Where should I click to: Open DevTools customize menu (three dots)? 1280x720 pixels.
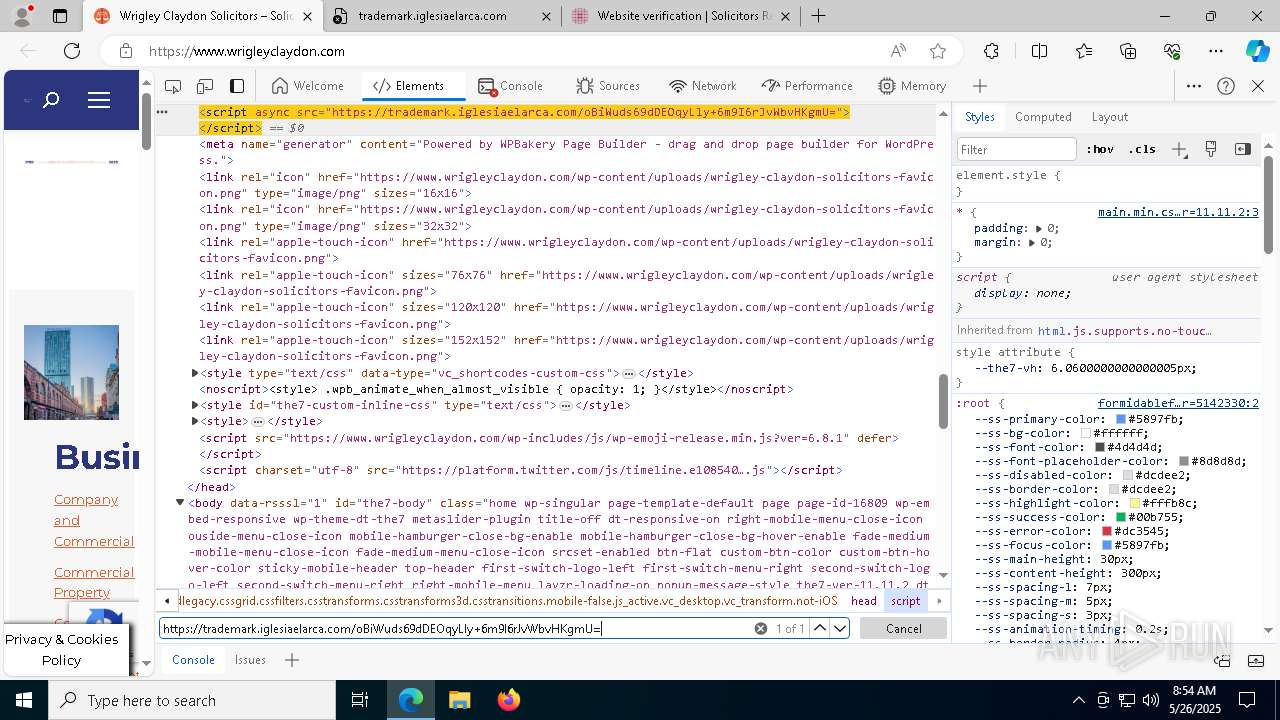coord(1194,86)
